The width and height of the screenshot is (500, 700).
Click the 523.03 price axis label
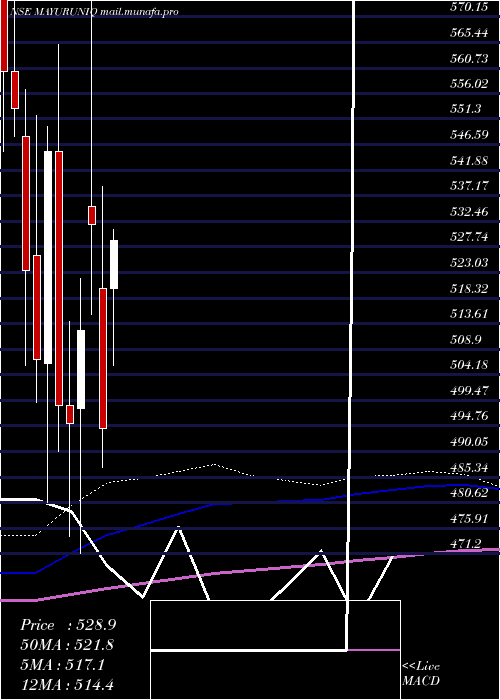tap(469, 262)
